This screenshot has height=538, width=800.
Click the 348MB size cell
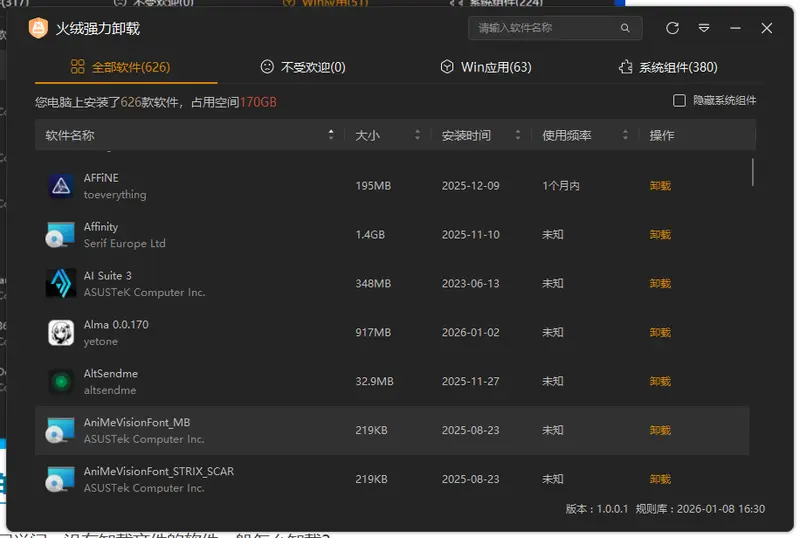pyautogui.click(x=373, y=283)
